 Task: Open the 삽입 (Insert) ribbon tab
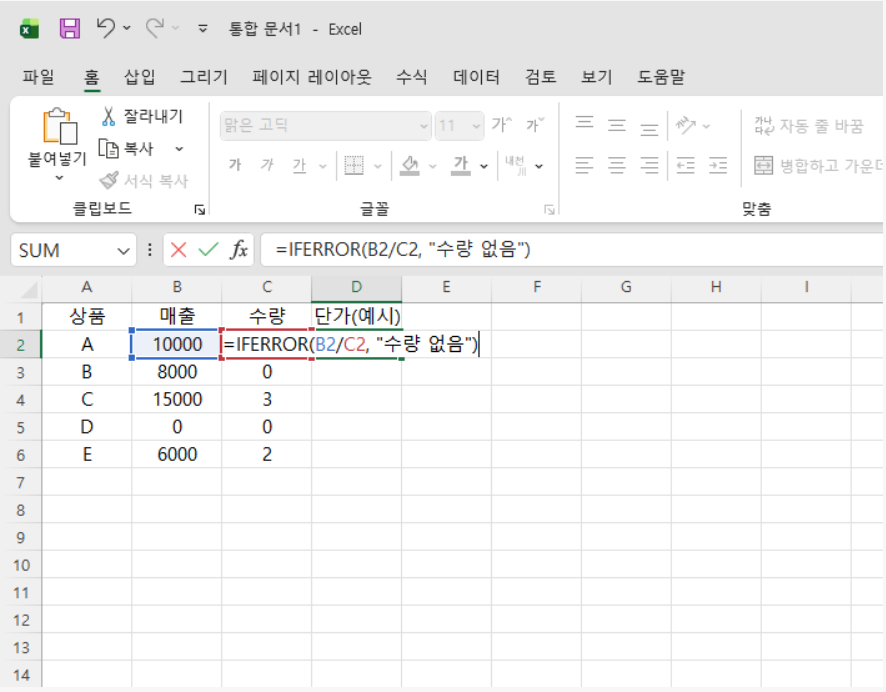click(140, 77)
